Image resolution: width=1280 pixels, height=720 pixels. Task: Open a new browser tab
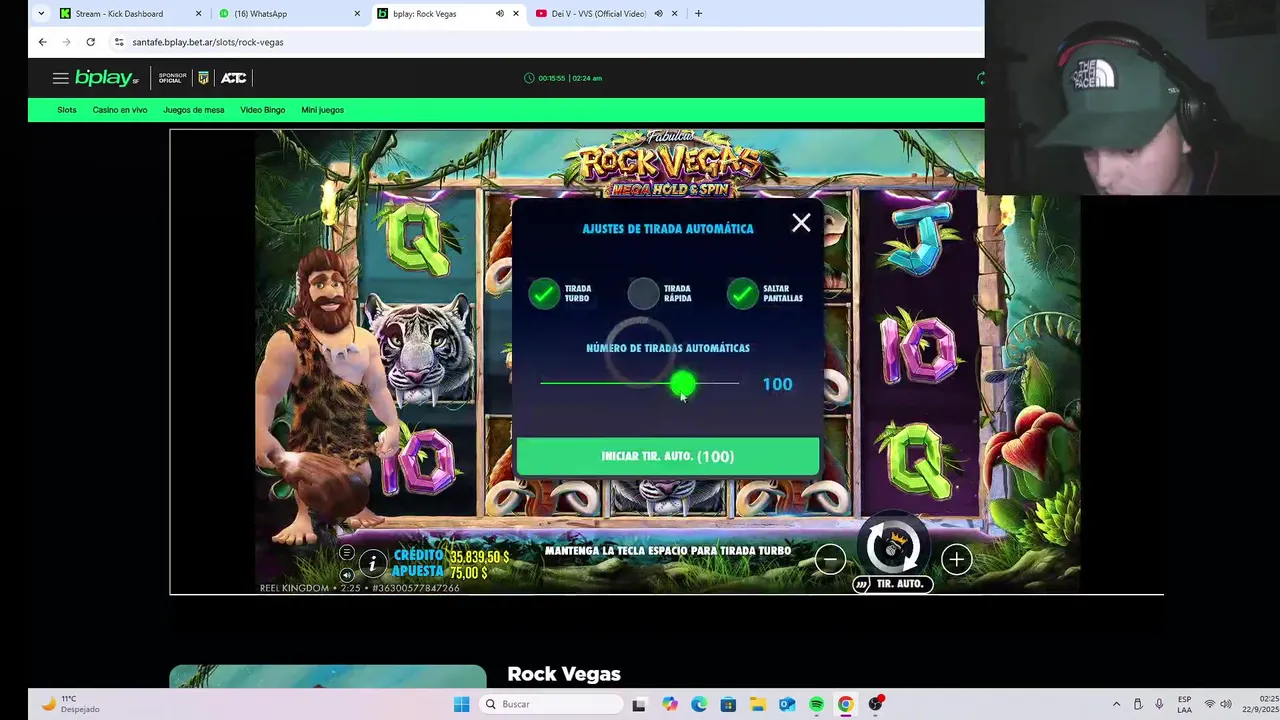coord(698,14)
